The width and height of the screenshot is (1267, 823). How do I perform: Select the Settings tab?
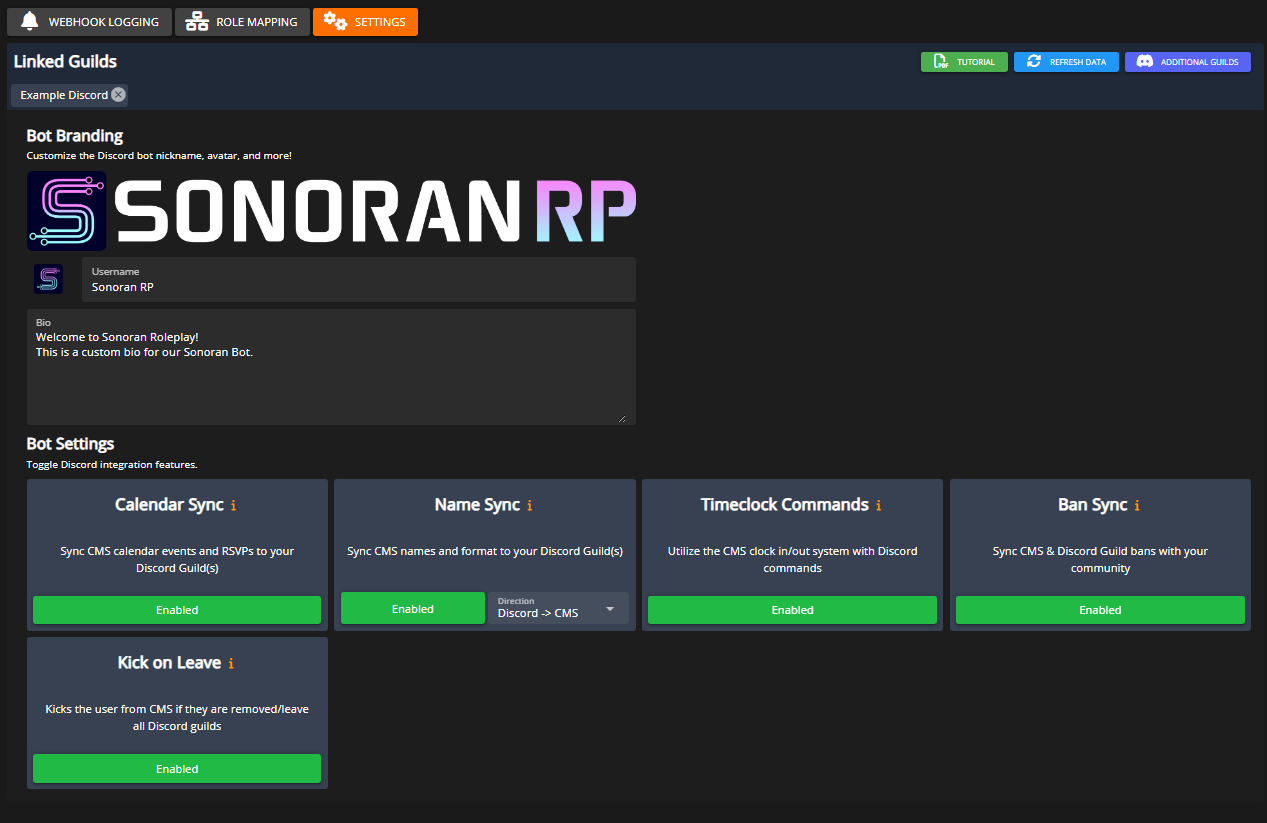click(x=365, y=22)
